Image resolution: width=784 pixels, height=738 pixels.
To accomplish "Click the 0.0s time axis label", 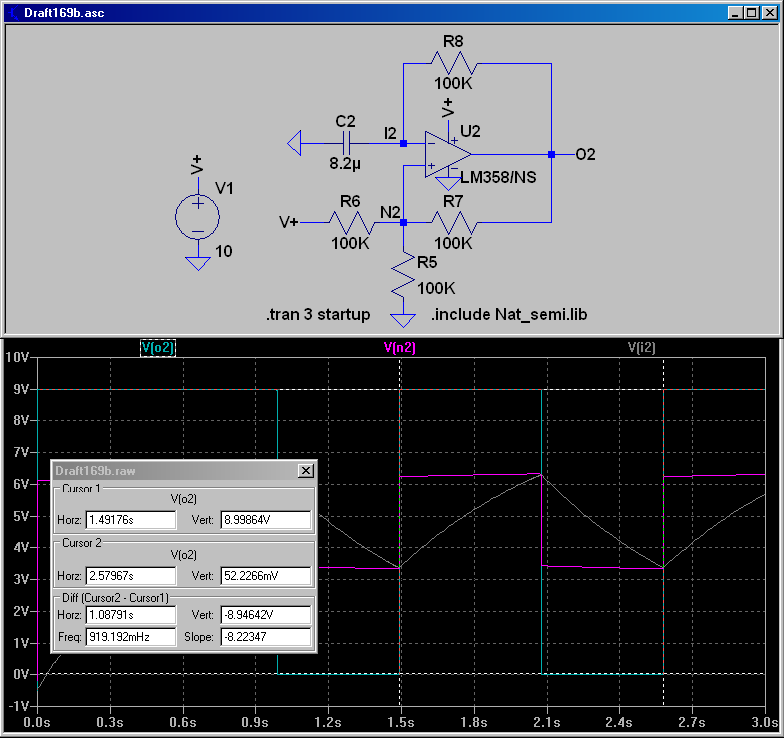I will 37,722.
